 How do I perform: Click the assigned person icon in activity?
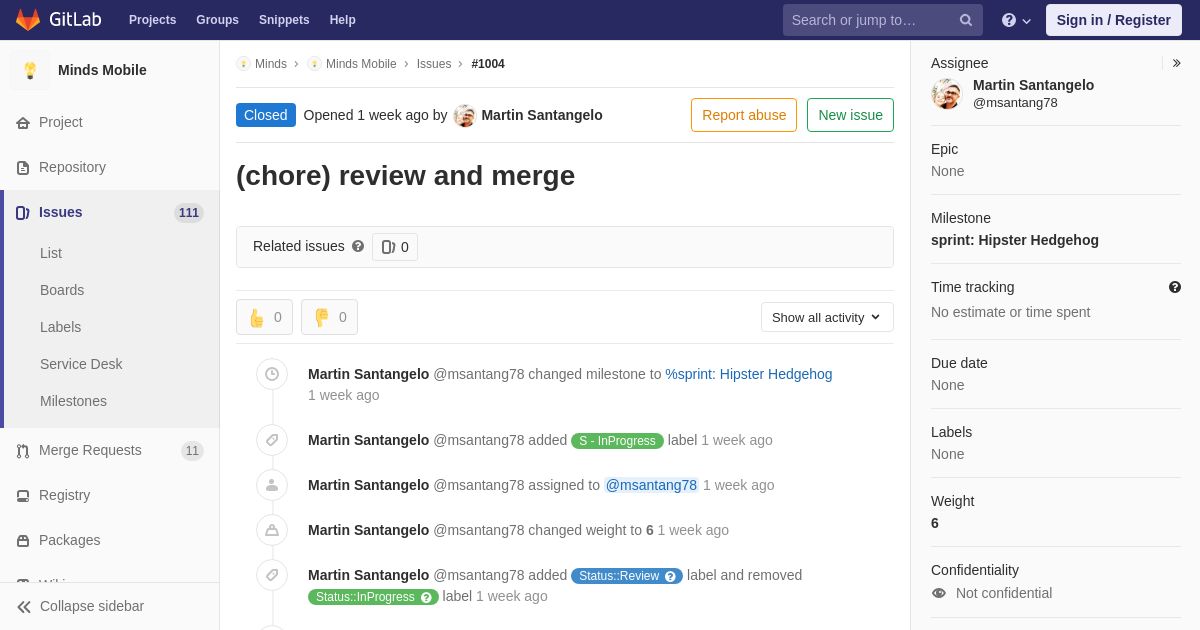[x=272, y=485]
